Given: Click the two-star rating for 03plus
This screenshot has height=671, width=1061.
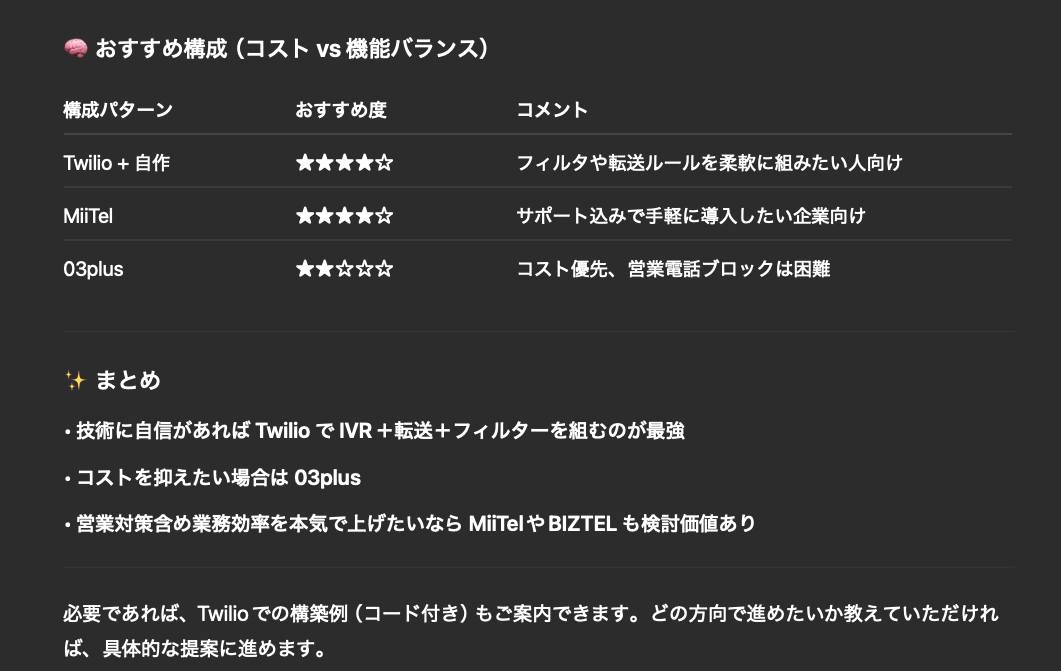Looking at the screenshot, I should [x=344, y=268].
